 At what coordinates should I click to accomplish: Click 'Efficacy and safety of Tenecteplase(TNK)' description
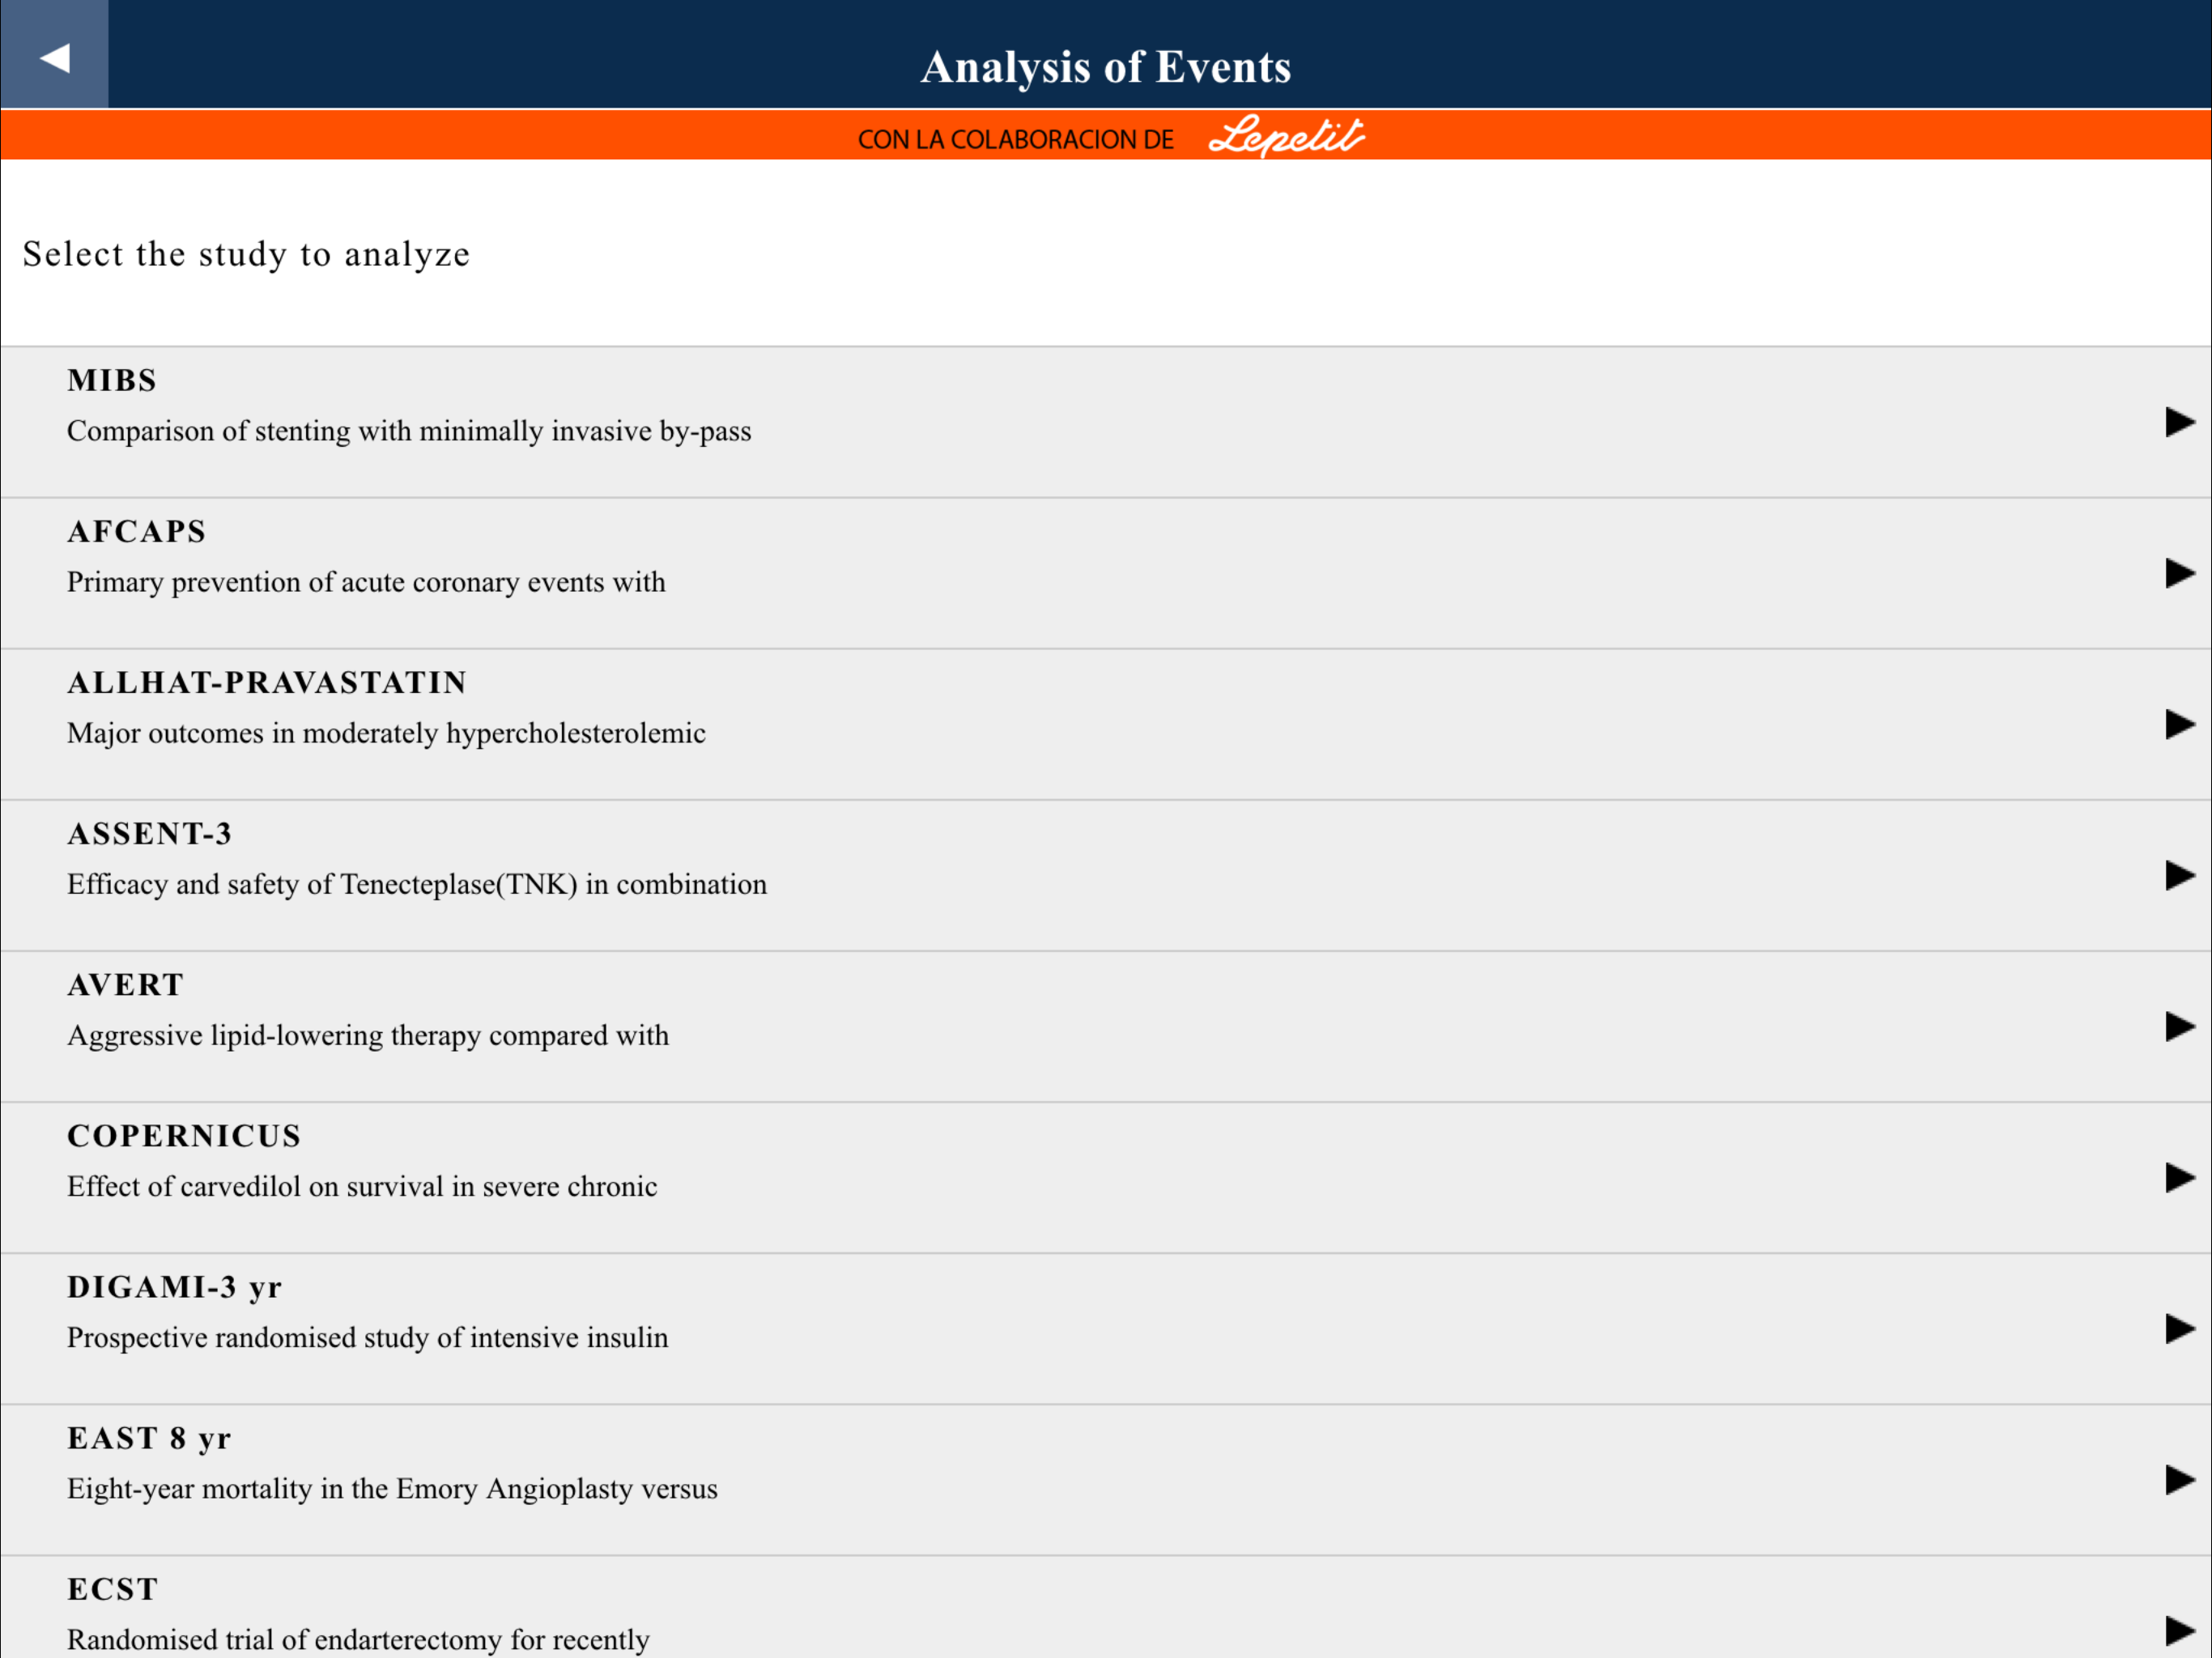417,884
